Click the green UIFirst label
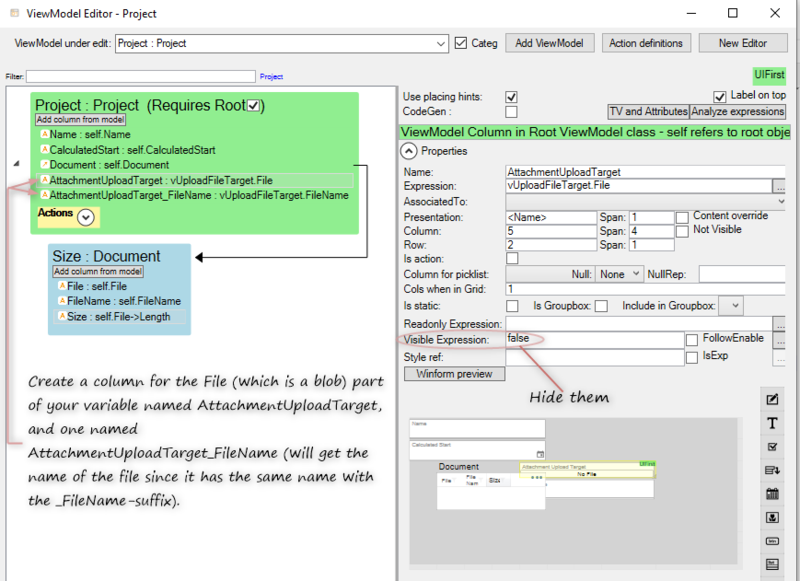The image size is (800, 581). tap(769, 75)
